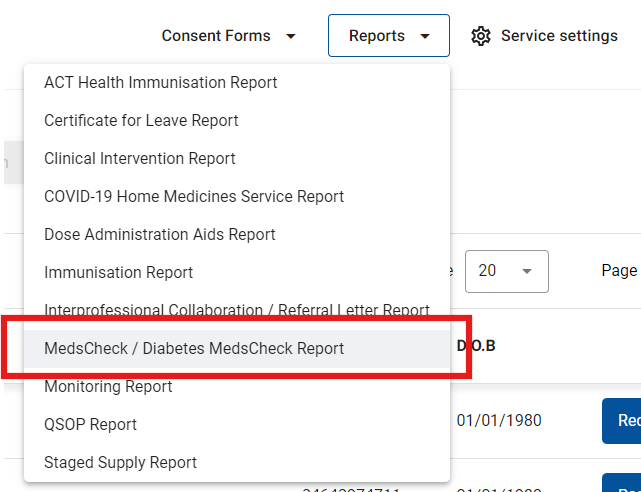
Task: Expand the Consent Forms dropdown
Action: point(229,36)
